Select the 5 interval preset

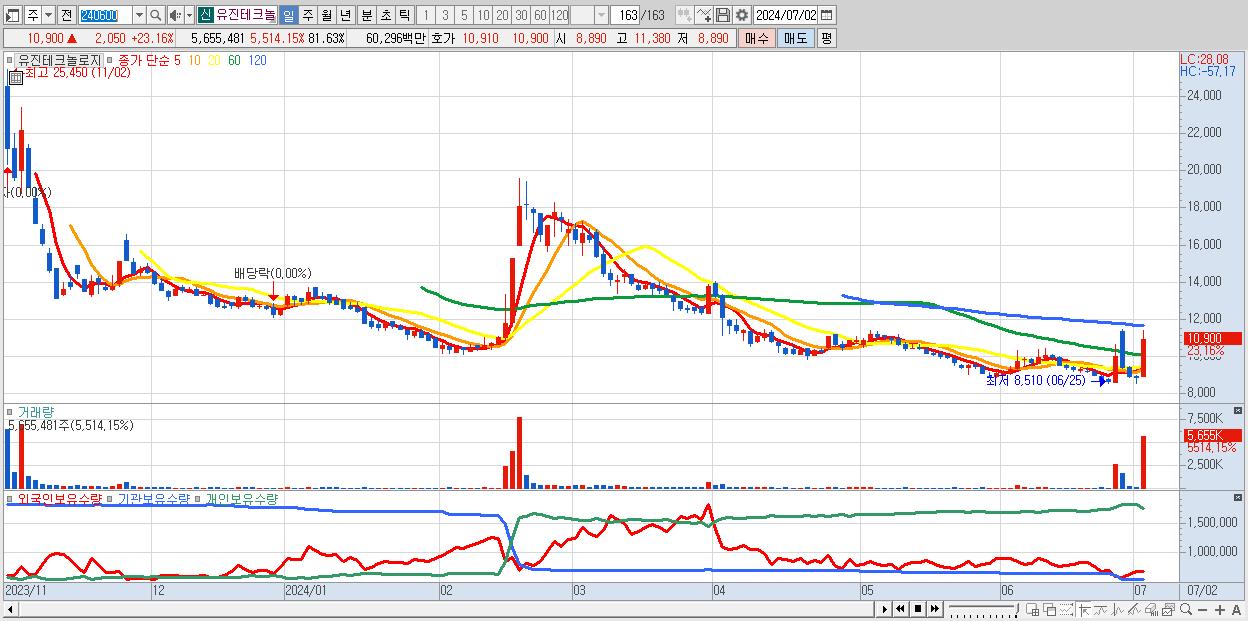coord(464,15)
